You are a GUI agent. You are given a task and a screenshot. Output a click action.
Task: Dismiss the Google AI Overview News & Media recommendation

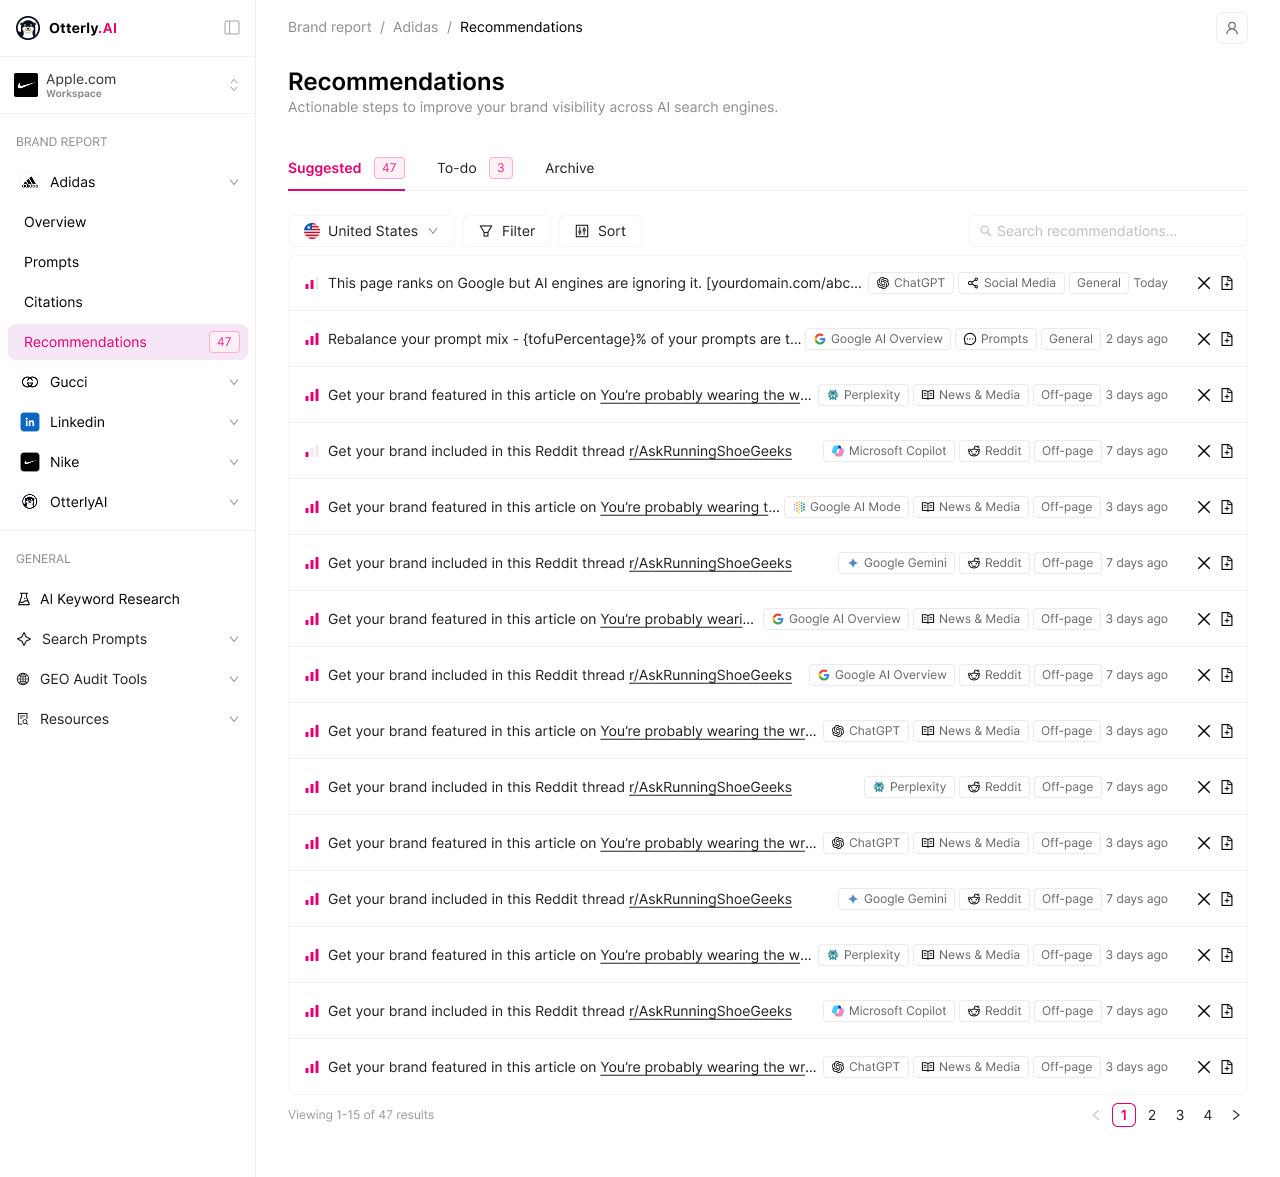click(1204, 619)
